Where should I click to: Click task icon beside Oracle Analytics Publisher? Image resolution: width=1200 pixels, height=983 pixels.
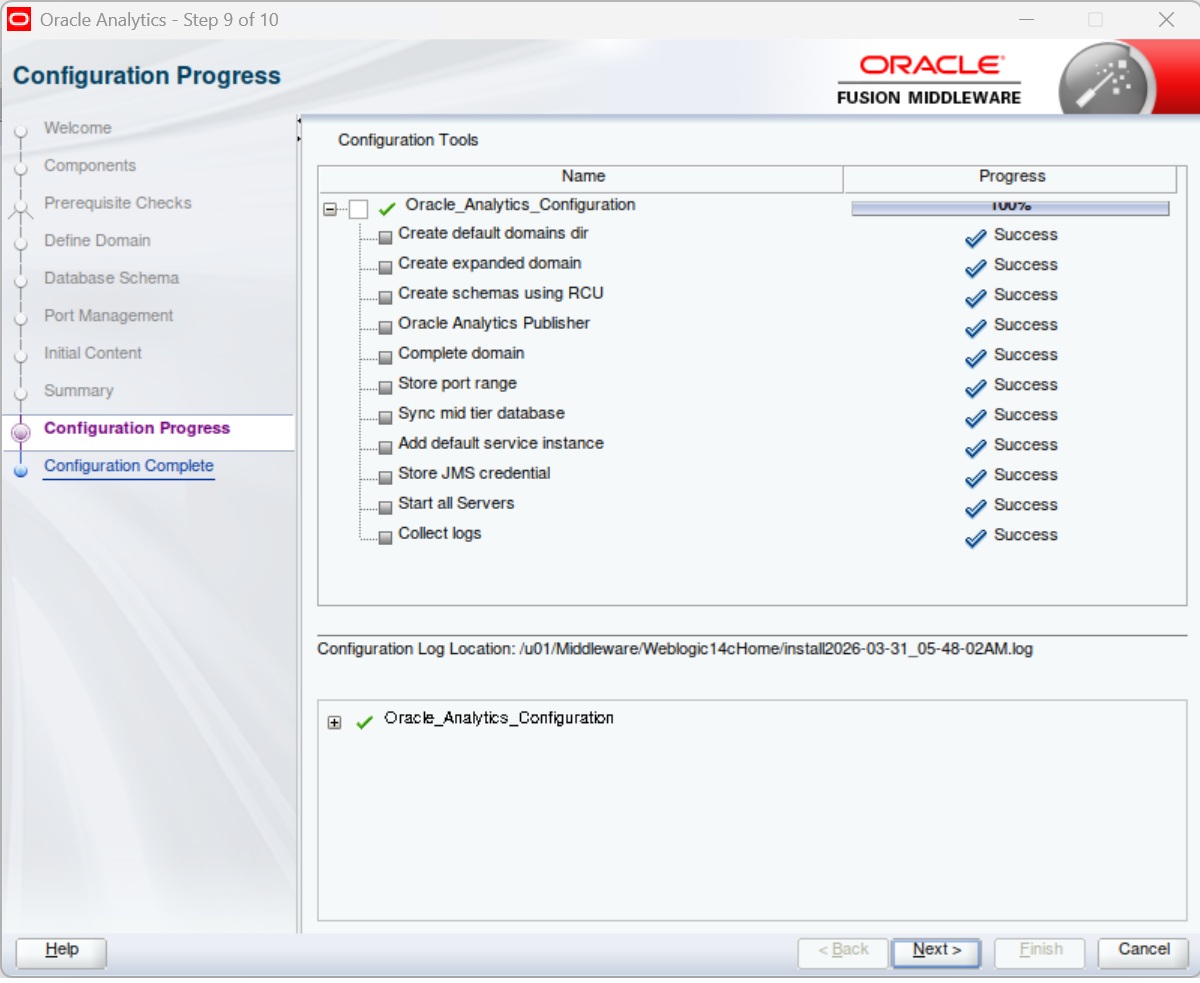[386, 328]
